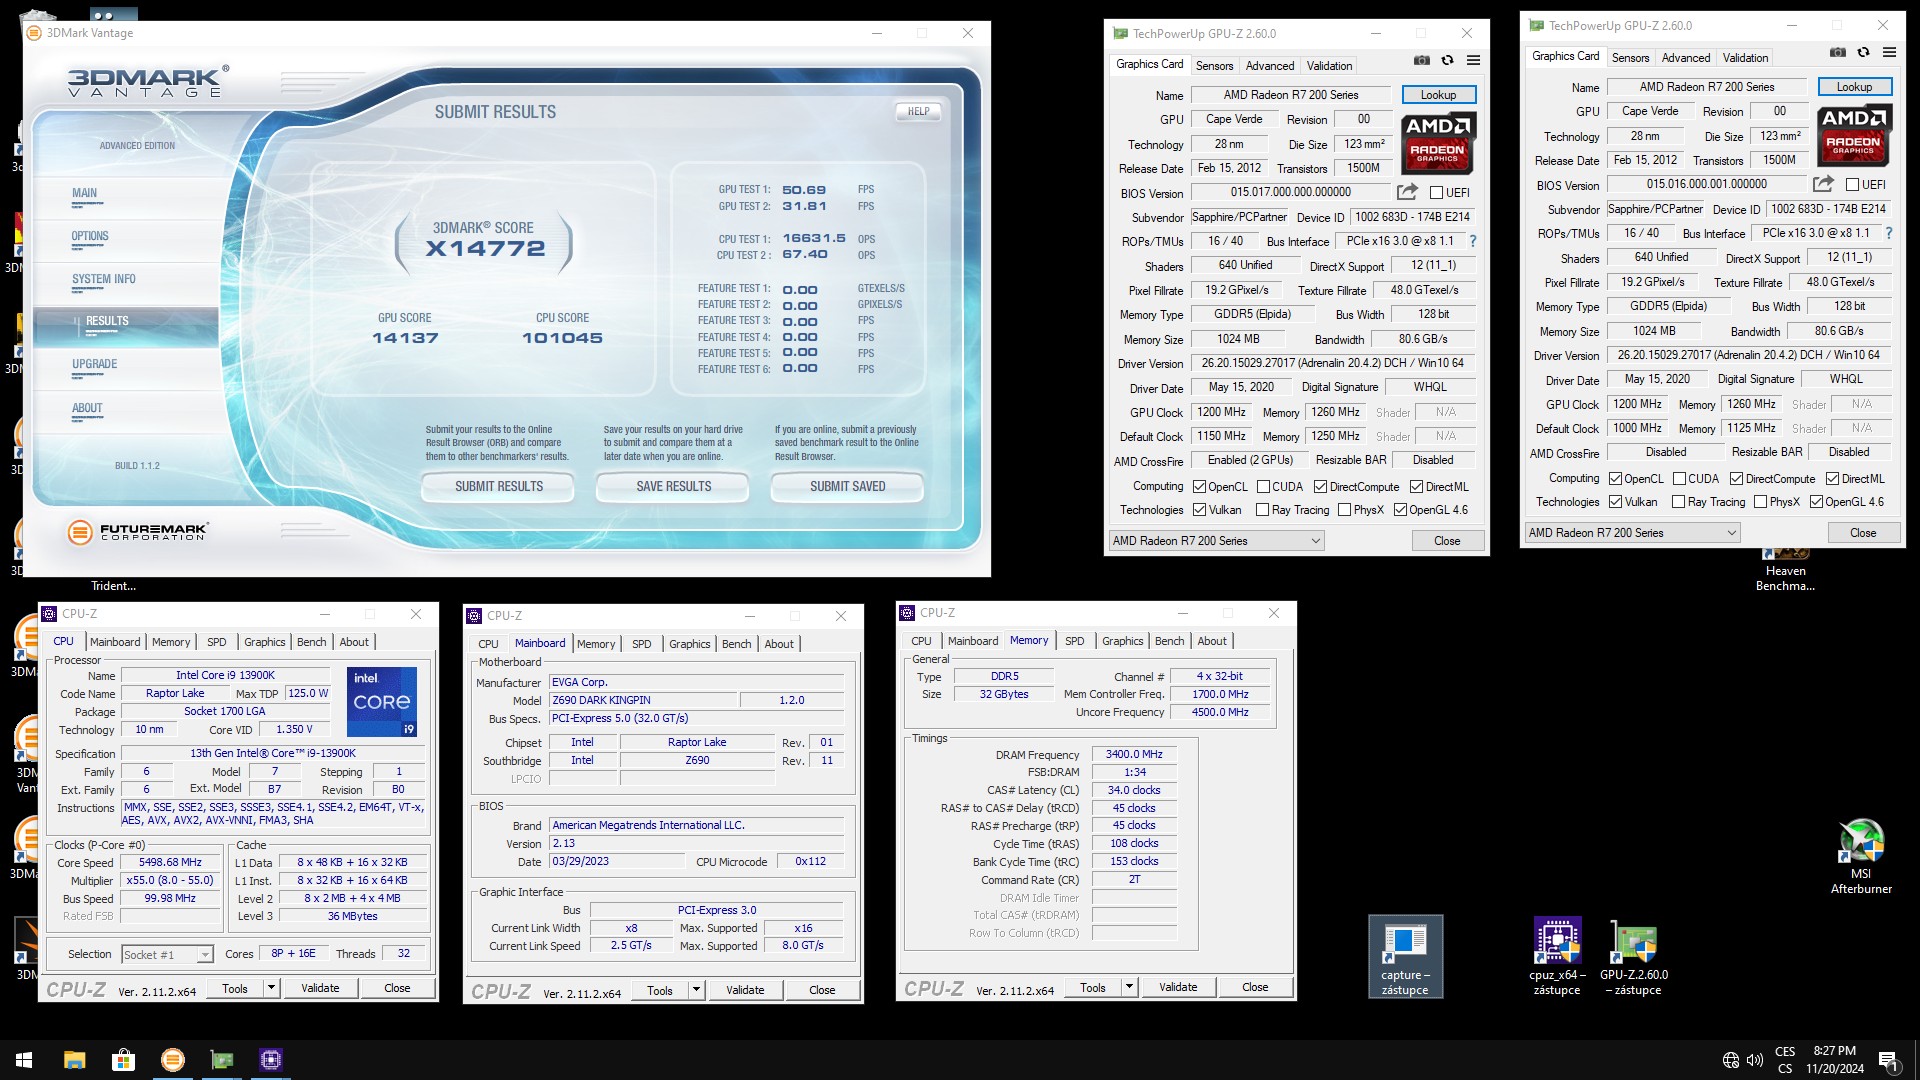Viewport: 1920px width, 1080px height.
Task: Click SAVE RESULTS button in 3DMark
Action: (x=674, y=487)
